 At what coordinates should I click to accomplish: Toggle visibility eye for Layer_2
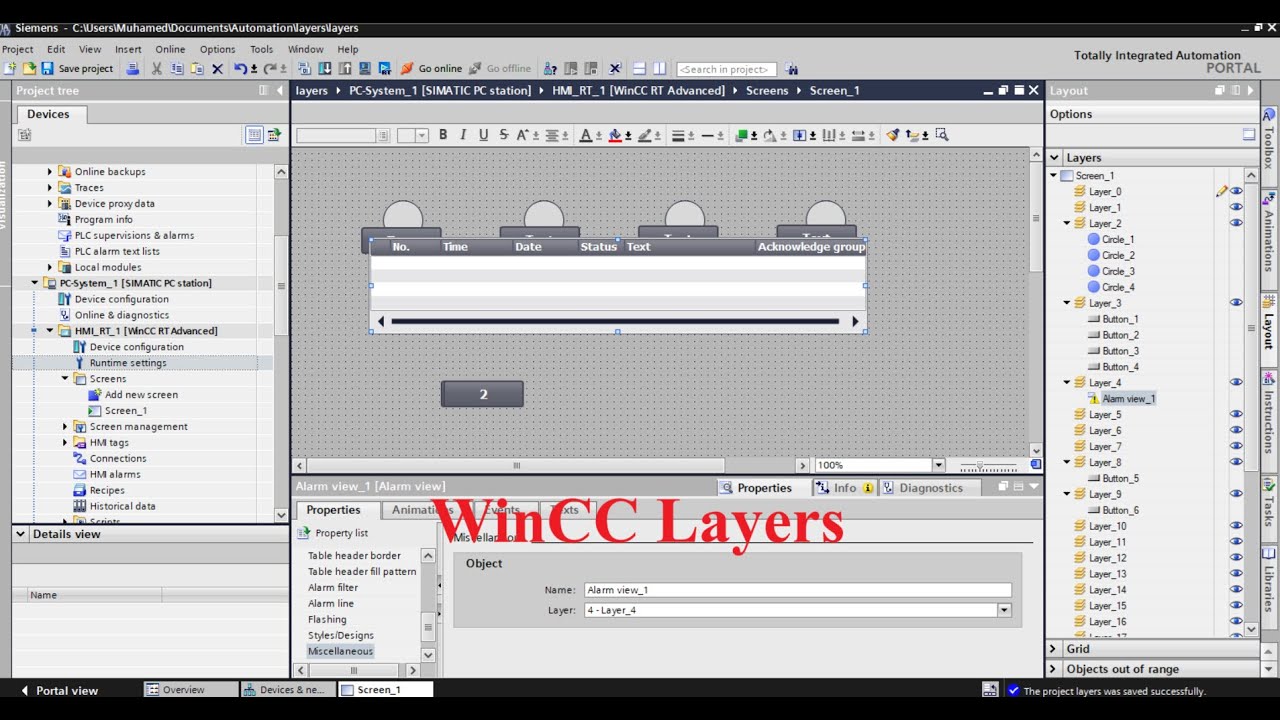tap(1236, 222)
